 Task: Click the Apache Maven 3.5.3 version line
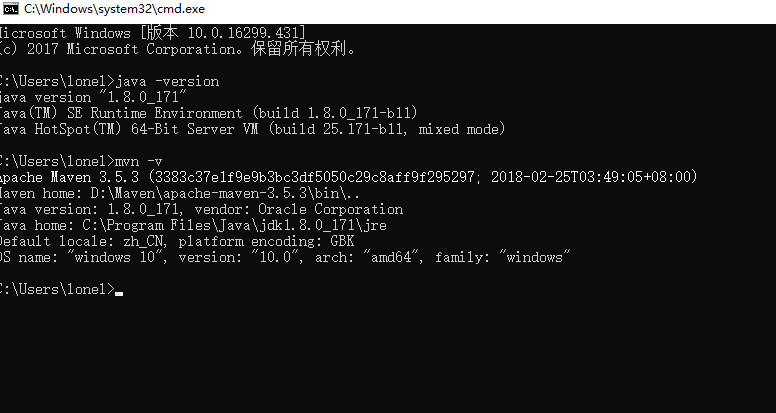click(x=348, y=177)
